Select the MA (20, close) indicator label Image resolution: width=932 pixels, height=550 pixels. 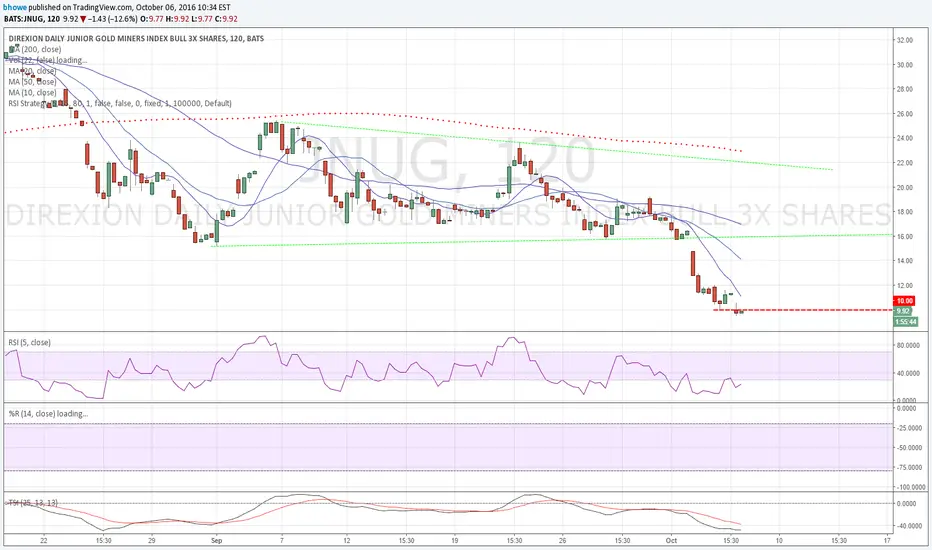(x=32, y=71)
